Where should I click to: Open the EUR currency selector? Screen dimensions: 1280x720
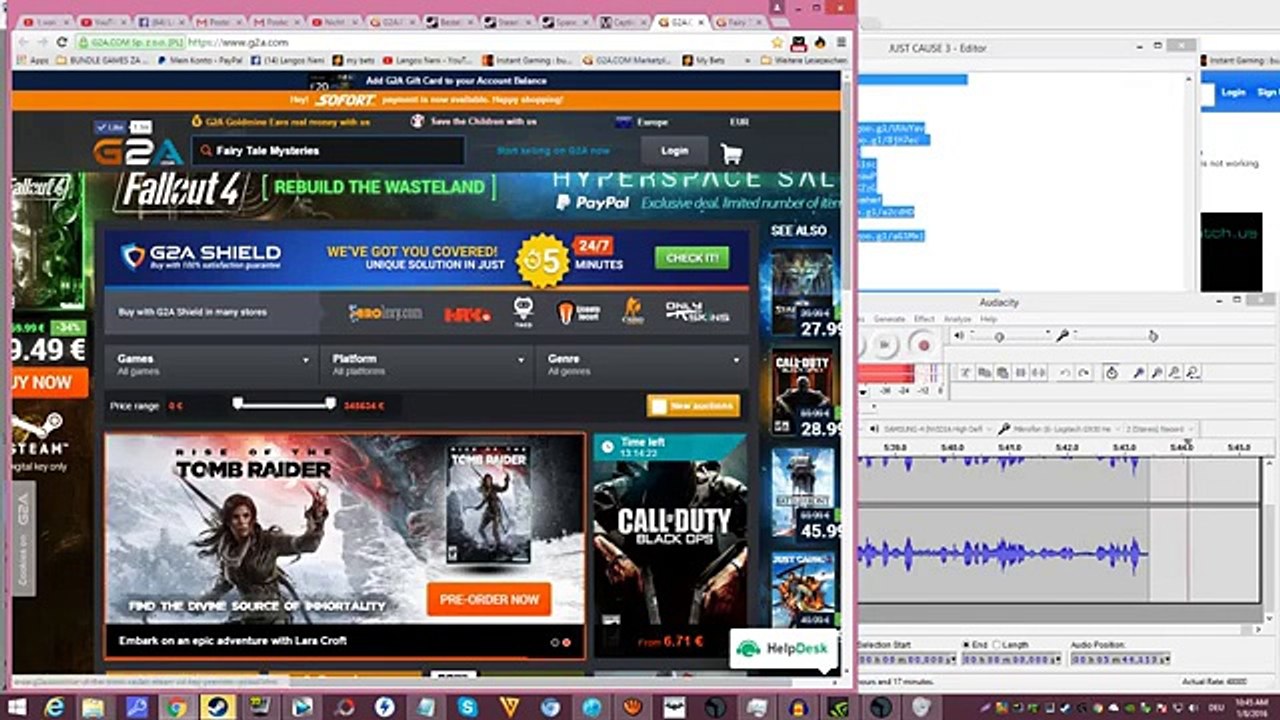(x=739, y=122)
